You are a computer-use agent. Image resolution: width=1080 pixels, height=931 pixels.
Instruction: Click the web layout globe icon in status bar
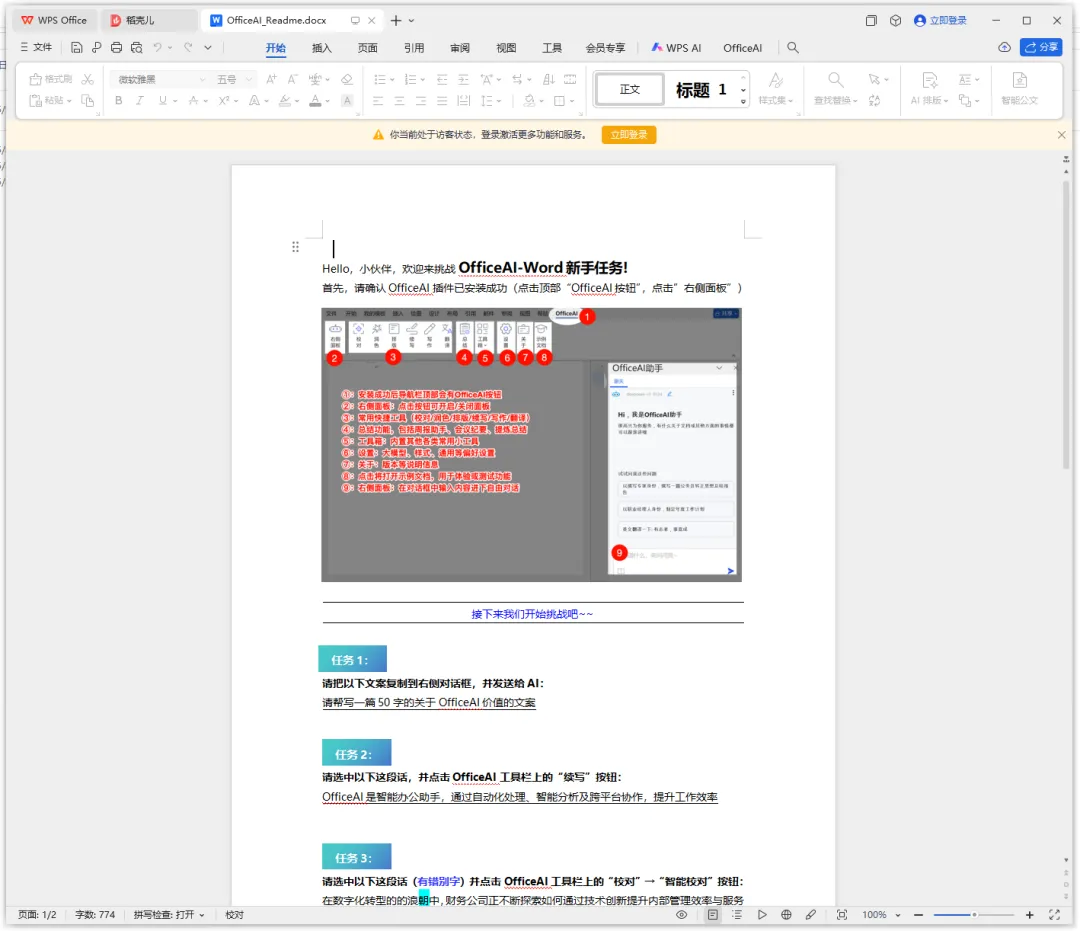(x=786, y=914)
